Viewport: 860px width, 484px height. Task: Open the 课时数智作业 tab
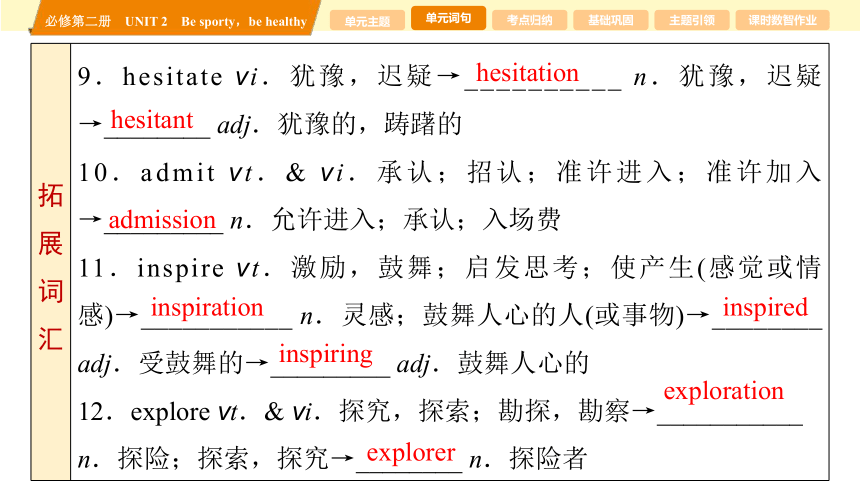782,21
